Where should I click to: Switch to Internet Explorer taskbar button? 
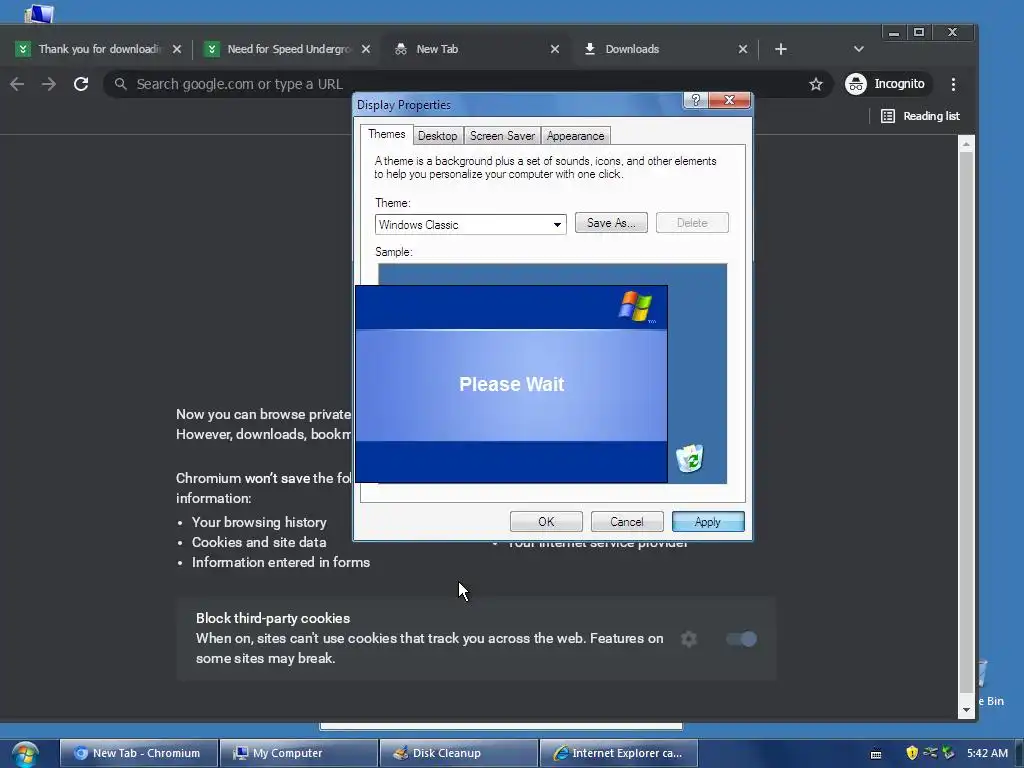pos(618,753)
